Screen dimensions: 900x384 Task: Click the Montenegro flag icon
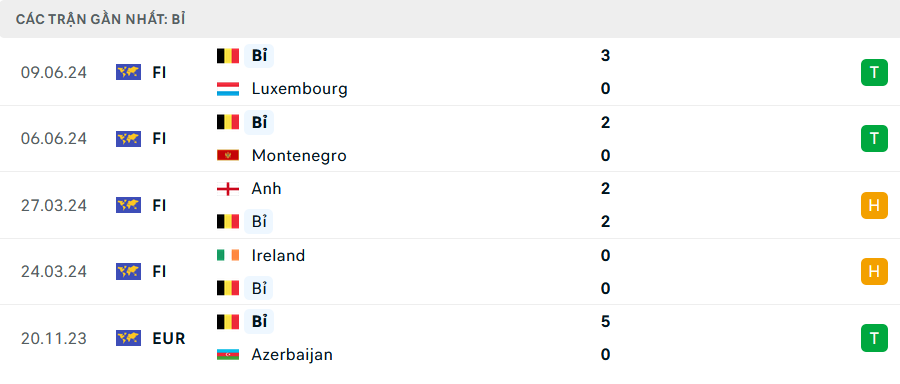tap(228, 156)
